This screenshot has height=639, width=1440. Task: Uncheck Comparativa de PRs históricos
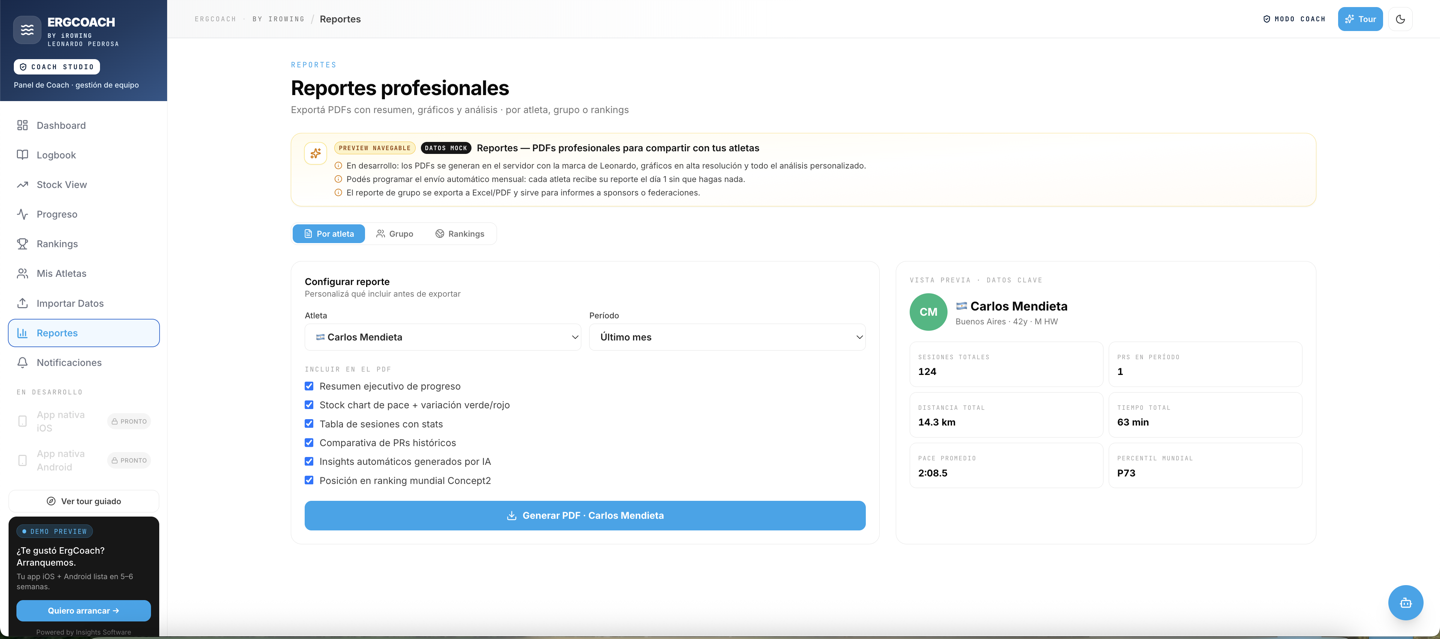[309, 443]
